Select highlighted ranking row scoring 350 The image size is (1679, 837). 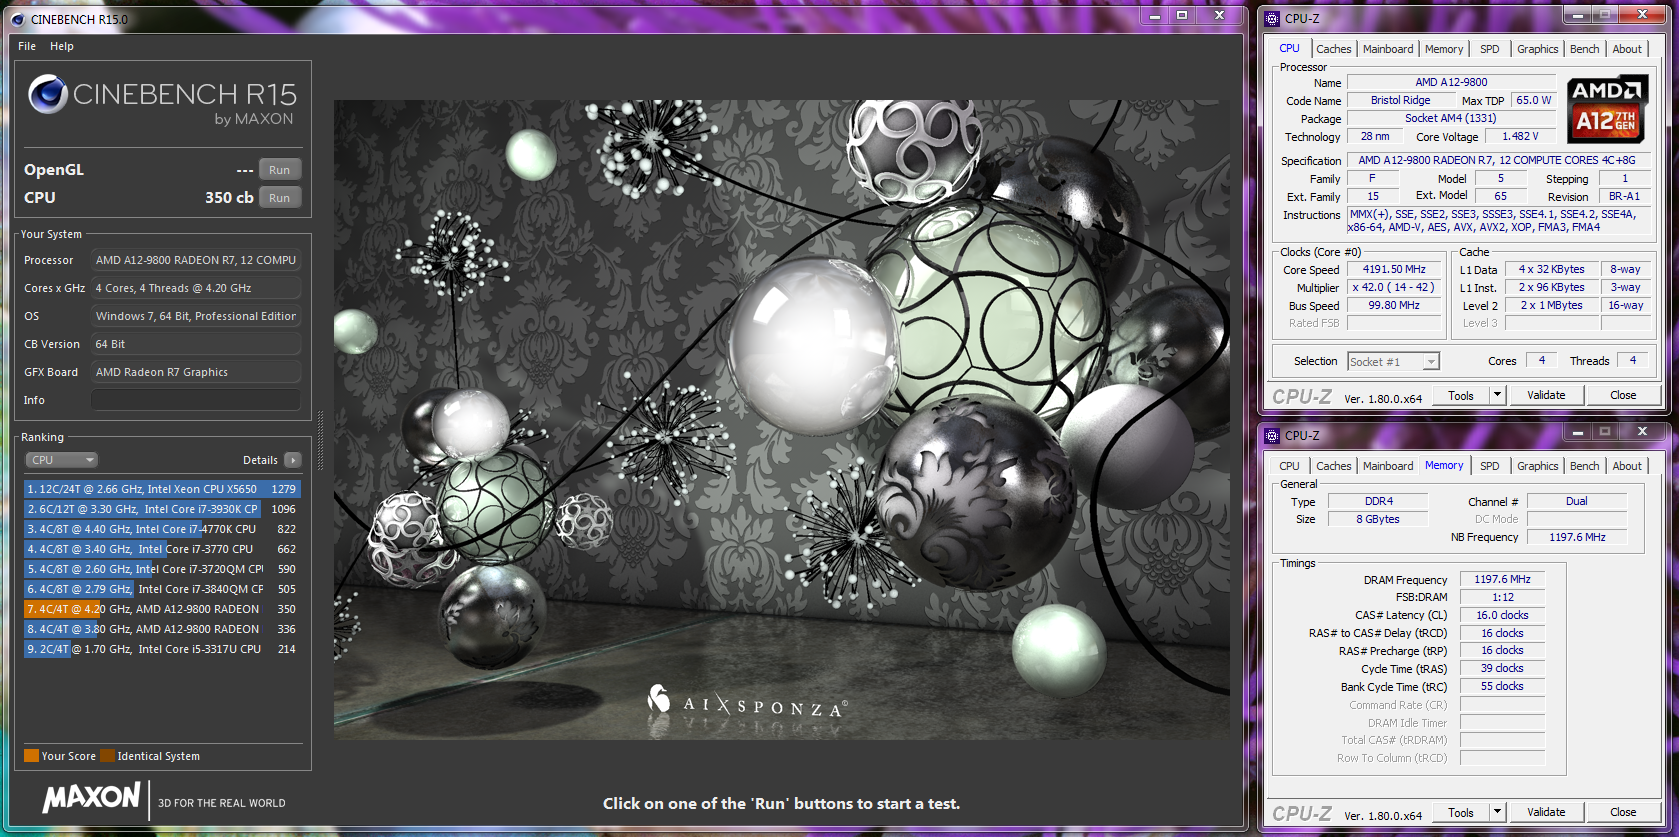[x=162, y=609]
